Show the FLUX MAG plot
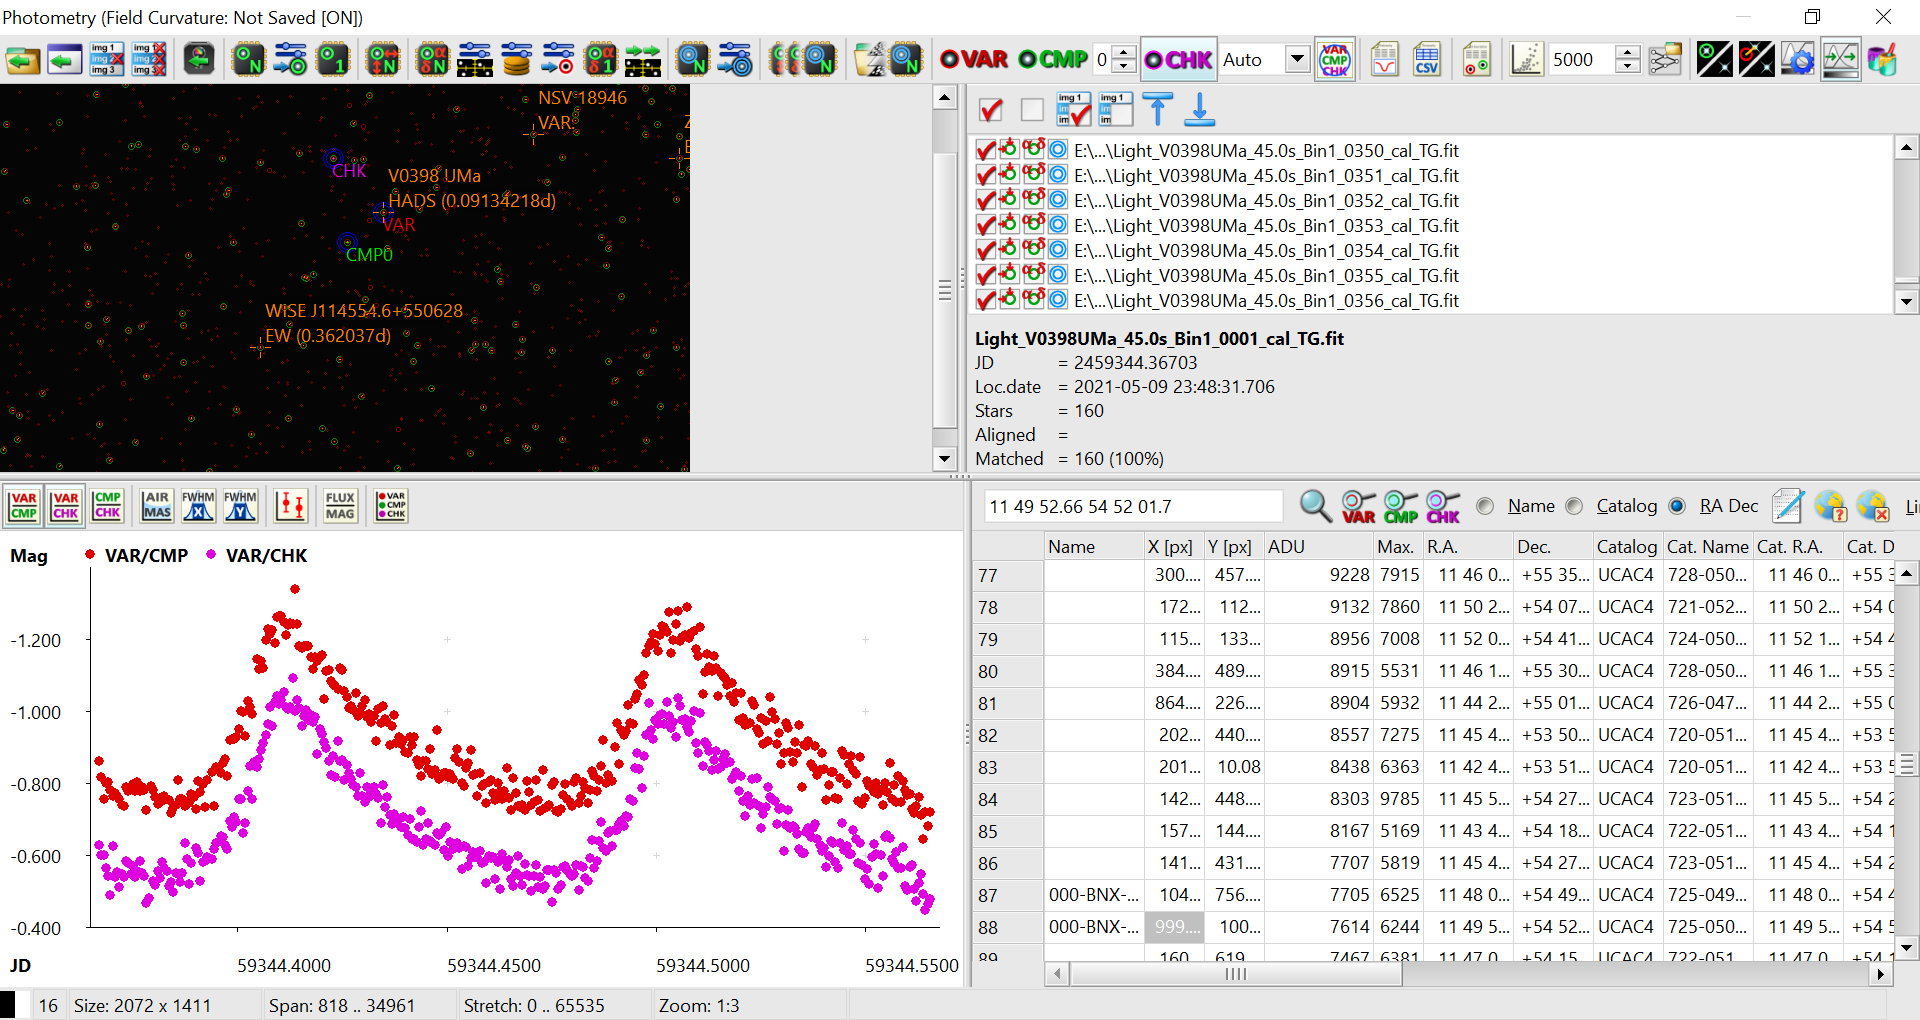Image resolution: width=1920 pixels, height=1020 pixels. [x=340, y=506]
